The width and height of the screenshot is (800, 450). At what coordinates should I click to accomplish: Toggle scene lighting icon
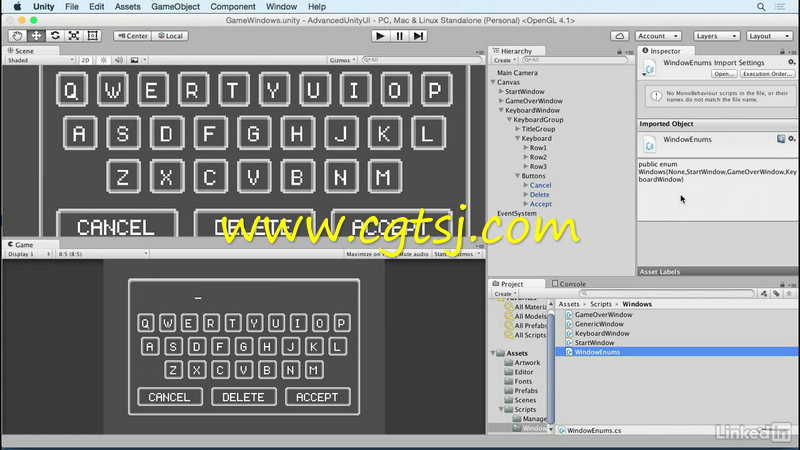click(x=104, y=60)
